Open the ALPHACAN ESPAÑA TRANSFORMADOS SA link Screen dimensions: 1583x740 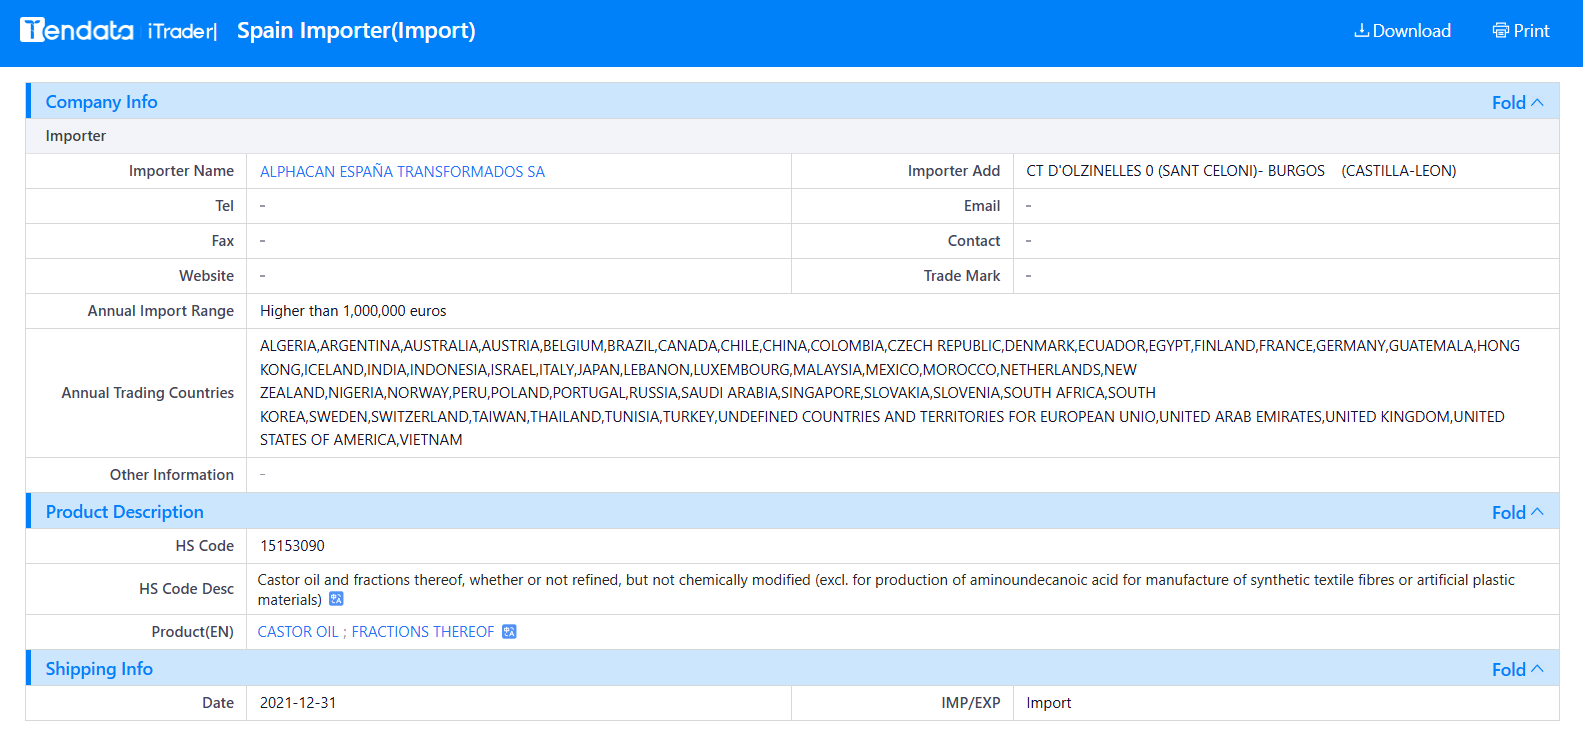pos(402,172)
